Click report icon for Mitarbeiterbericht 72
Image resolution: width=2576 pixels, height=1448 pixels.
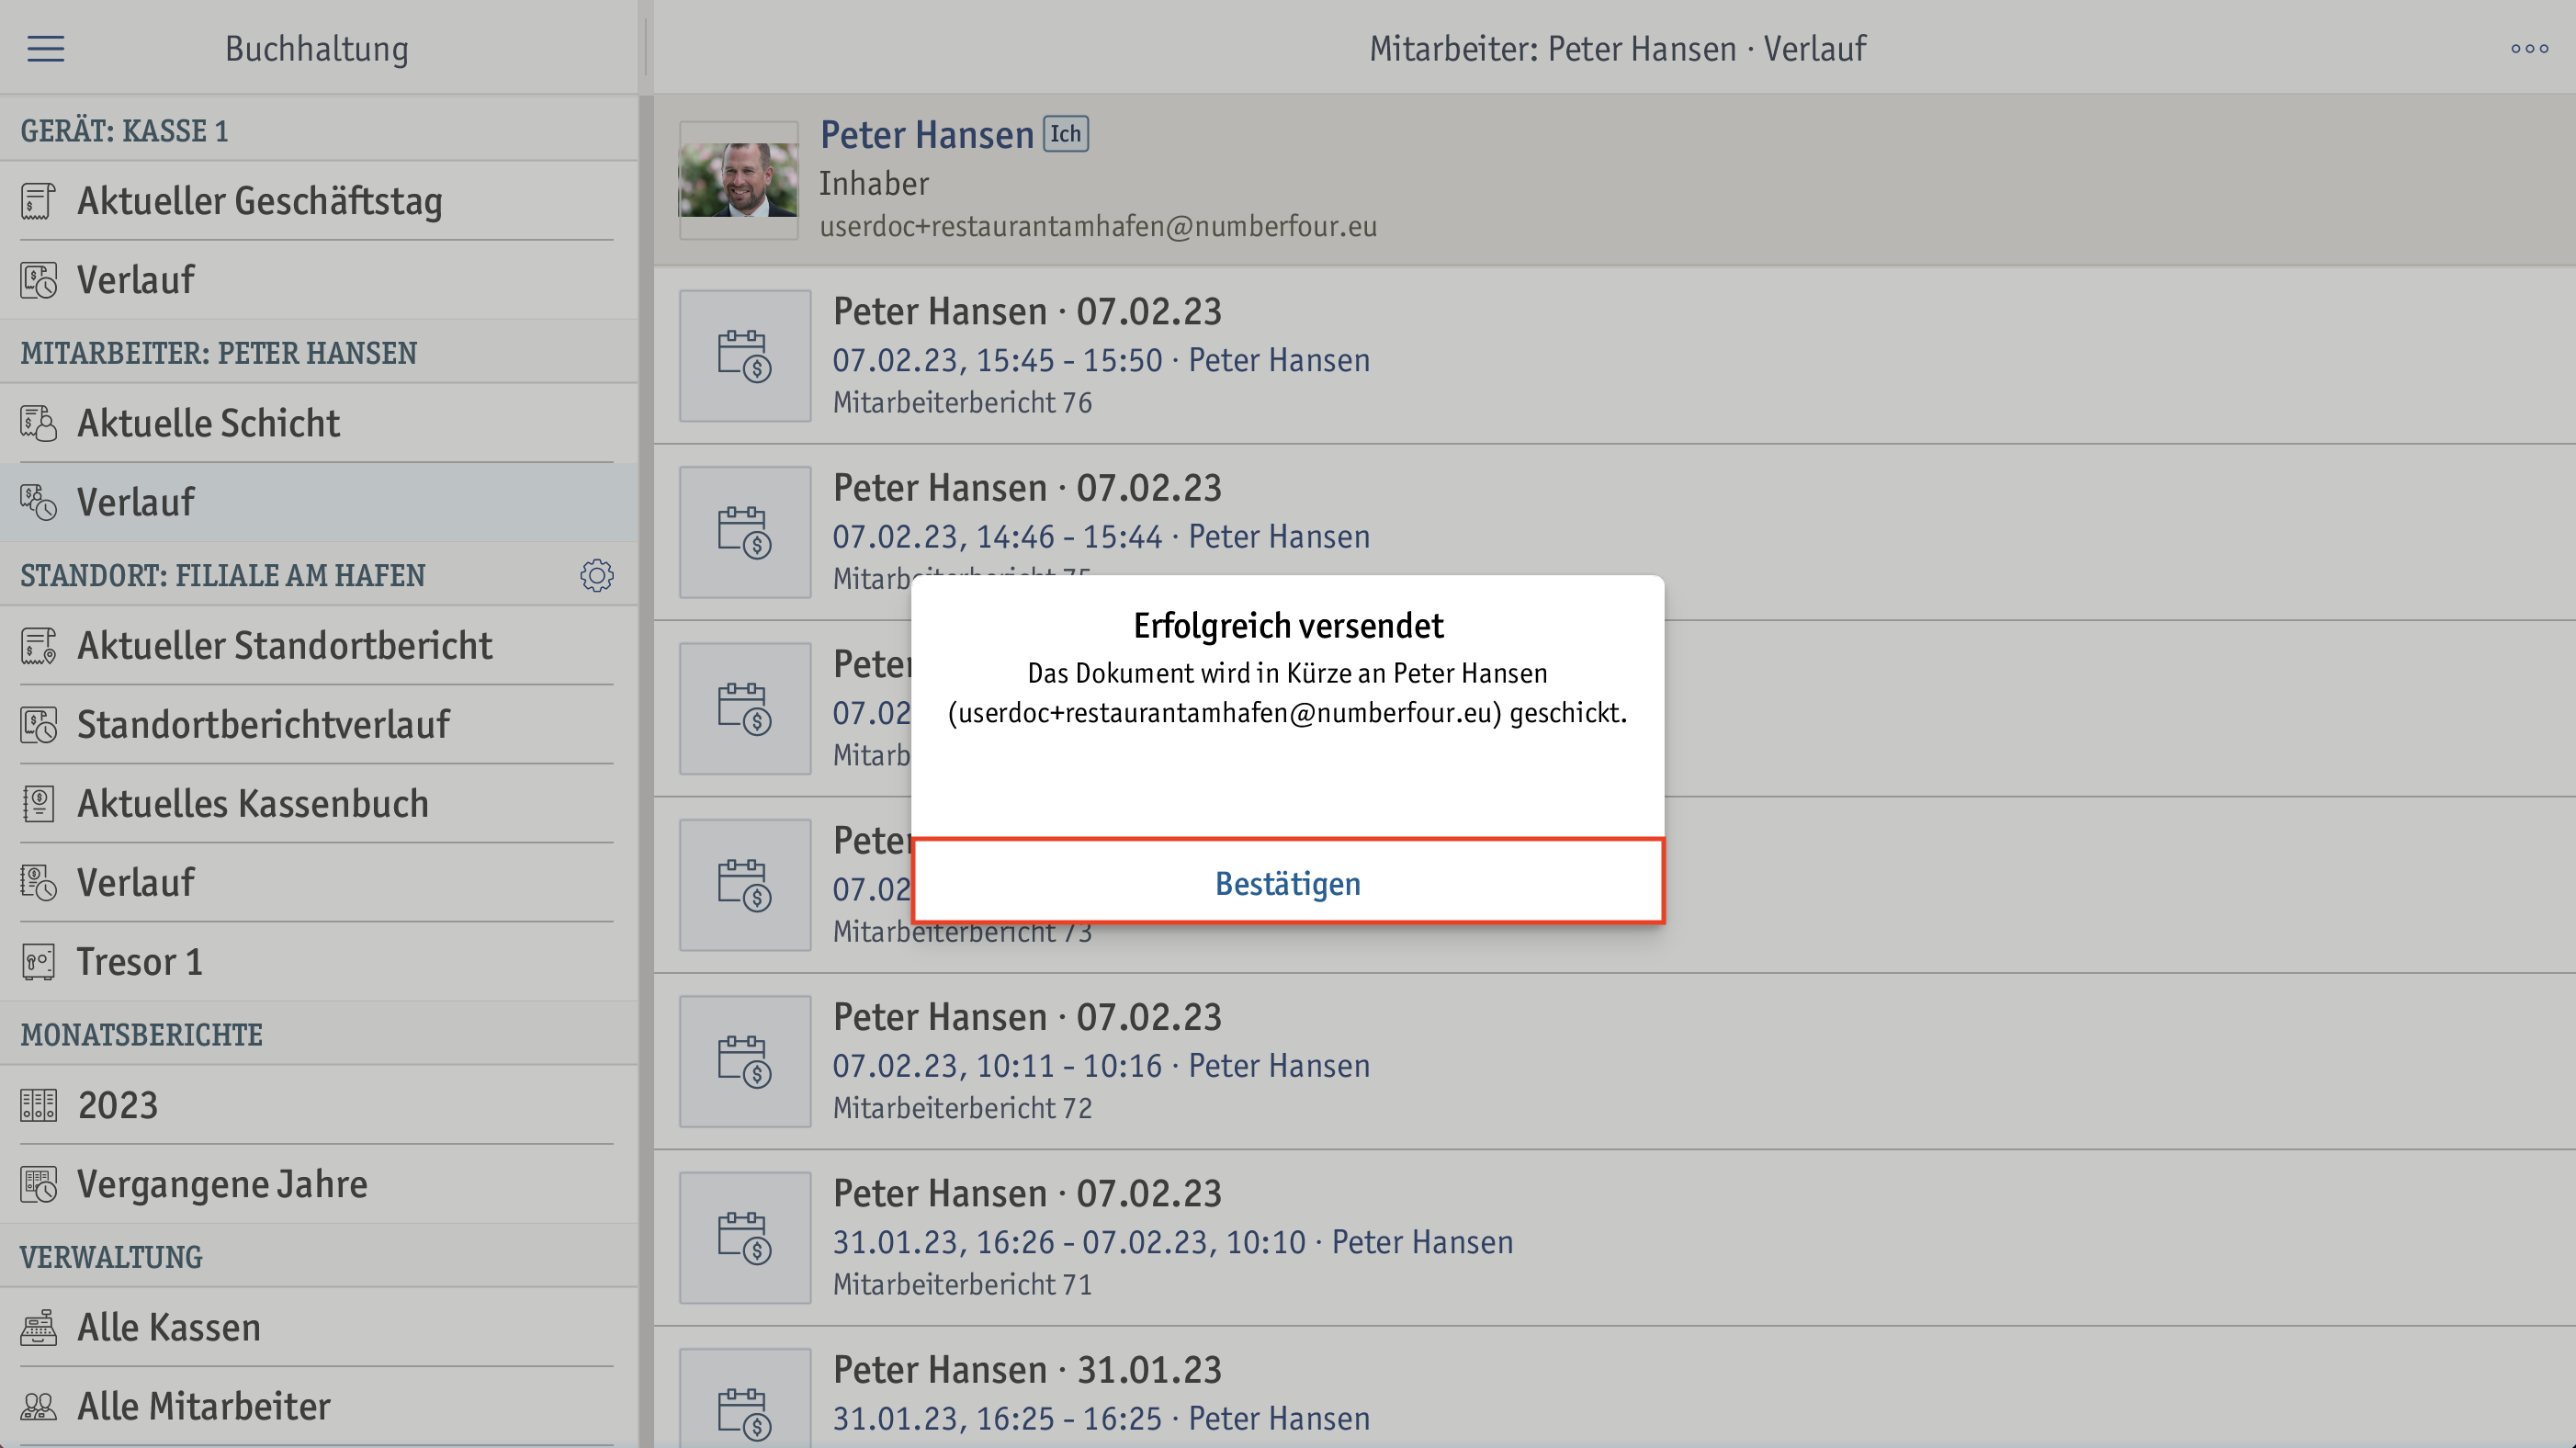(x=745, y=1061)
